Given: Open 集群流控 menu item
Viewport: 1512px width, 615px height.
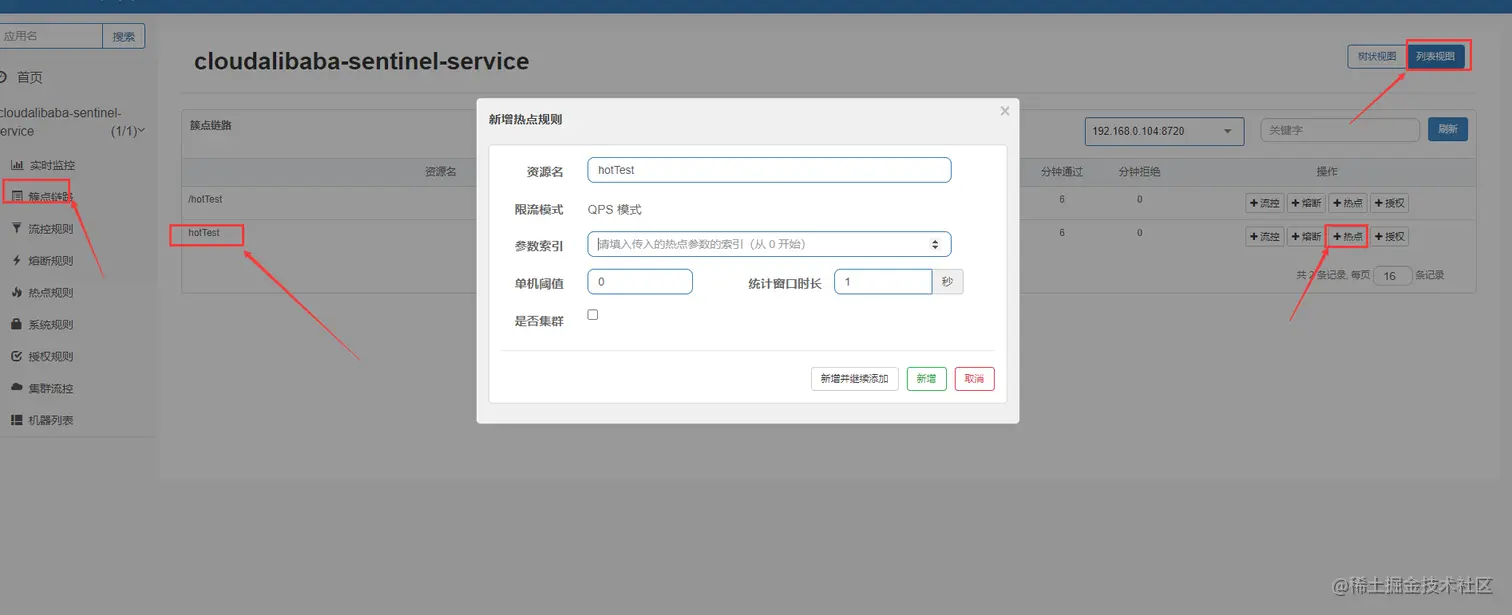Looking at the screenshot, I should tap(51, 388).
